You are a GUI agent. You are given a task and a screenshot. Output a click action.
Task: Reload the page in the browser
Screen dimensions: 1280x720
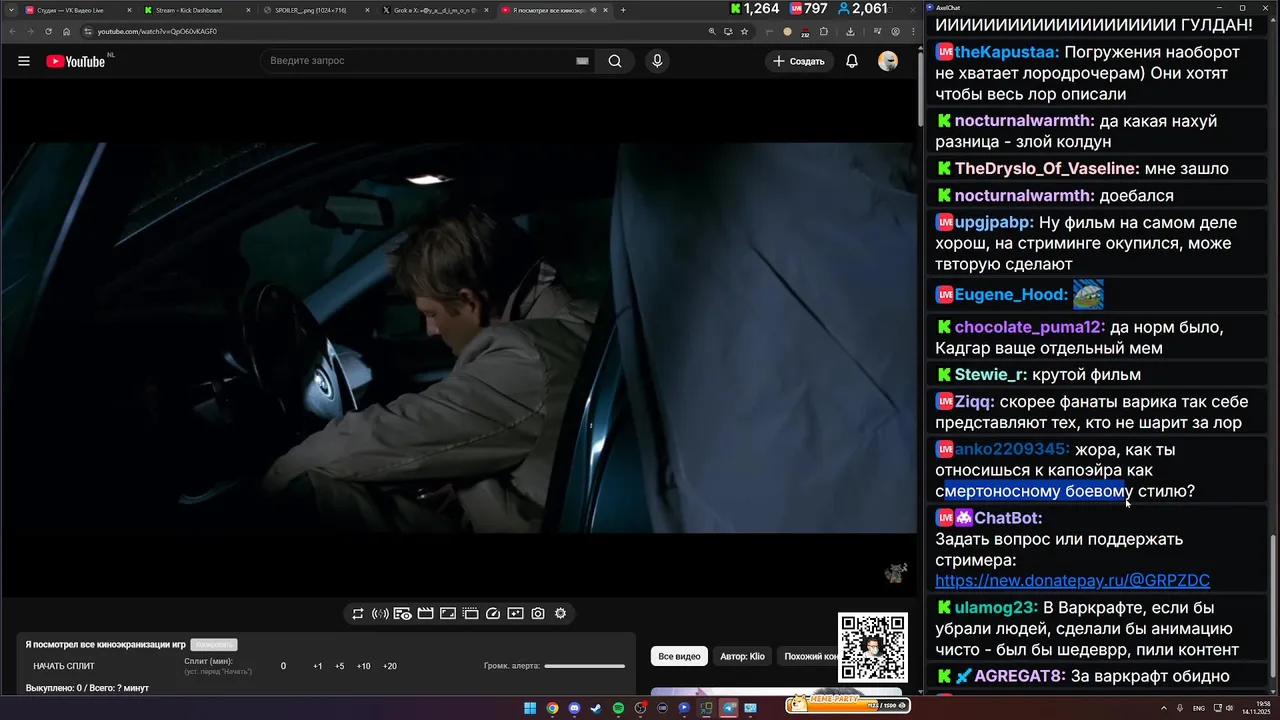point(48,31)
